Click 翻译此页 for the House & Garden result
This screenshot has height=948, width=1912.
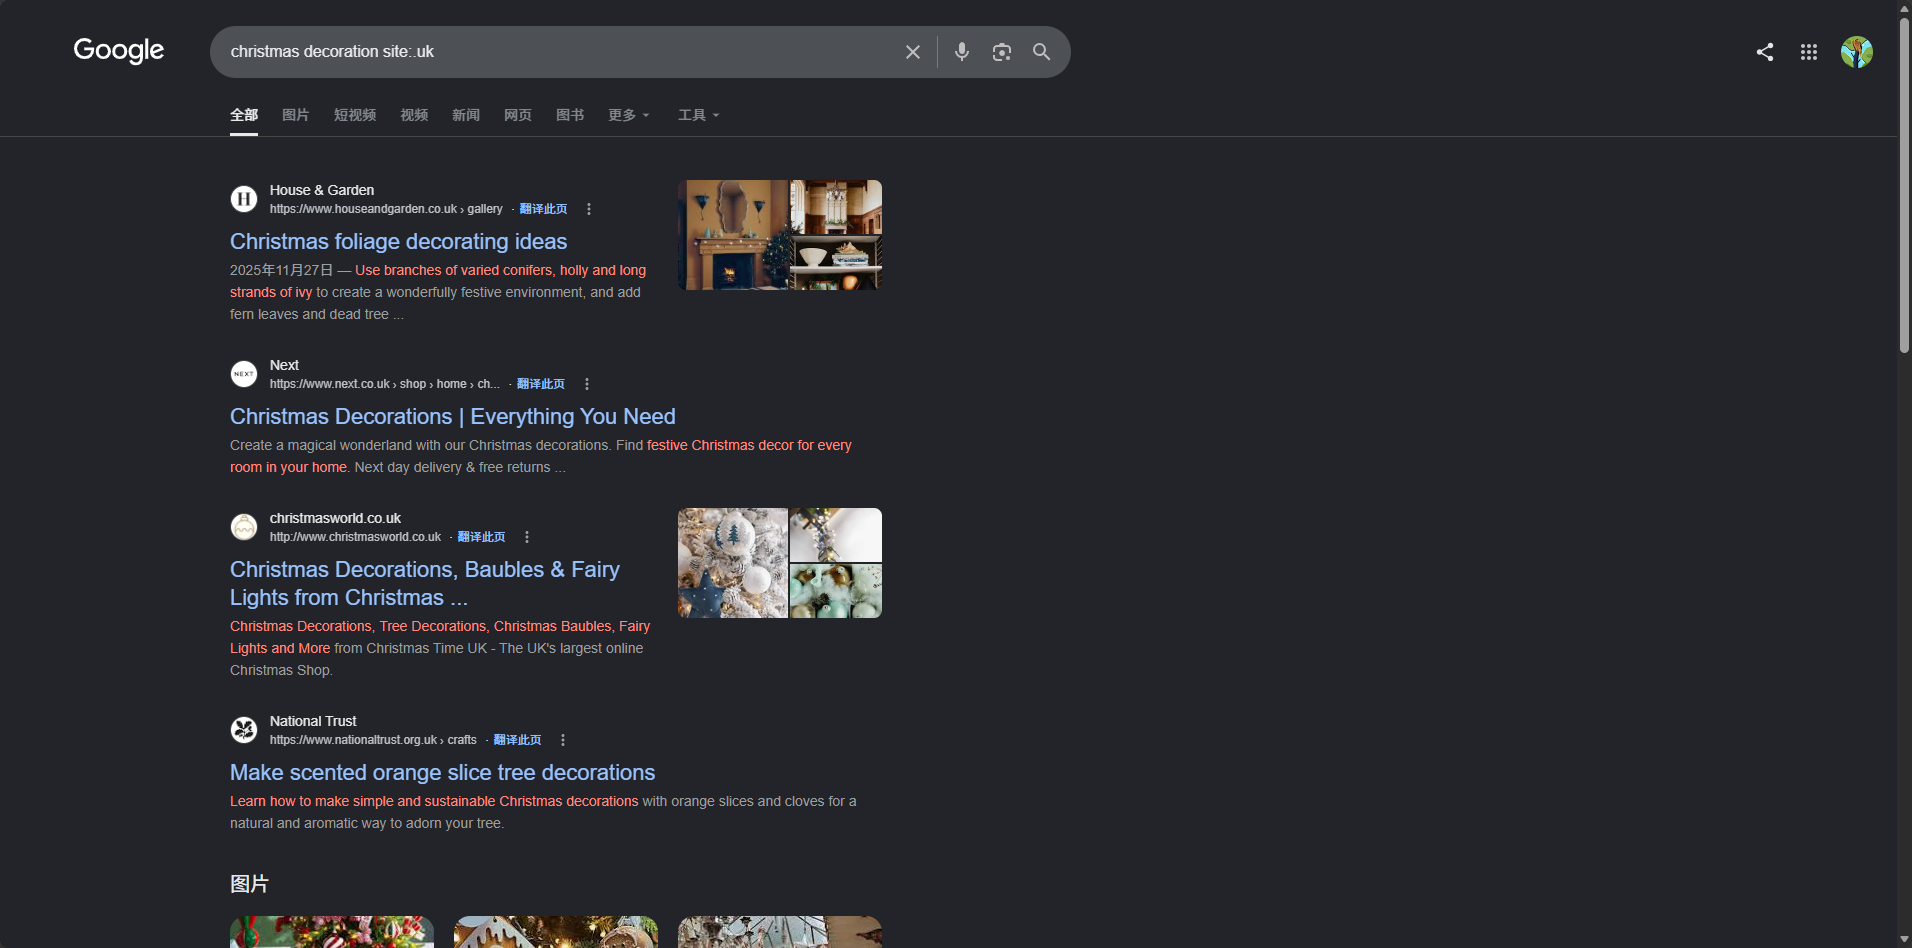(x=544, y=209)
